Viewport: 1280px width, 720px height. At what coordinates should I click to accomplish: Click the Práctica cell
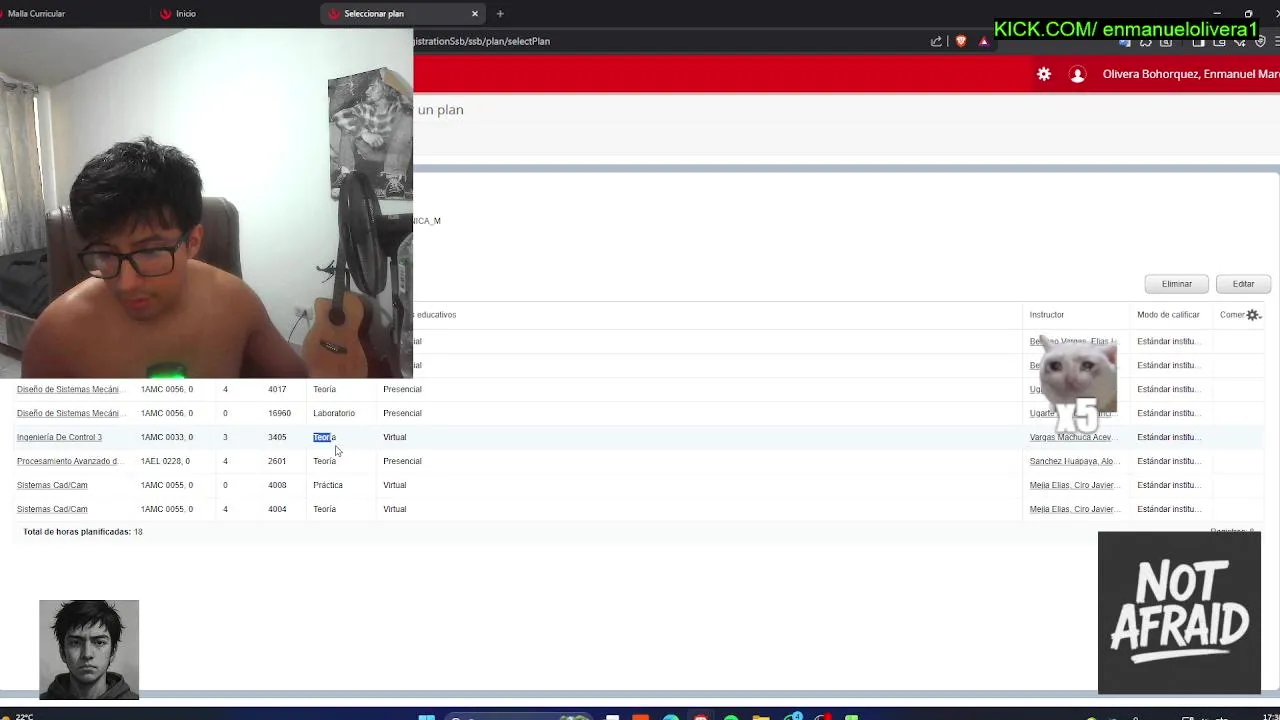328,485
